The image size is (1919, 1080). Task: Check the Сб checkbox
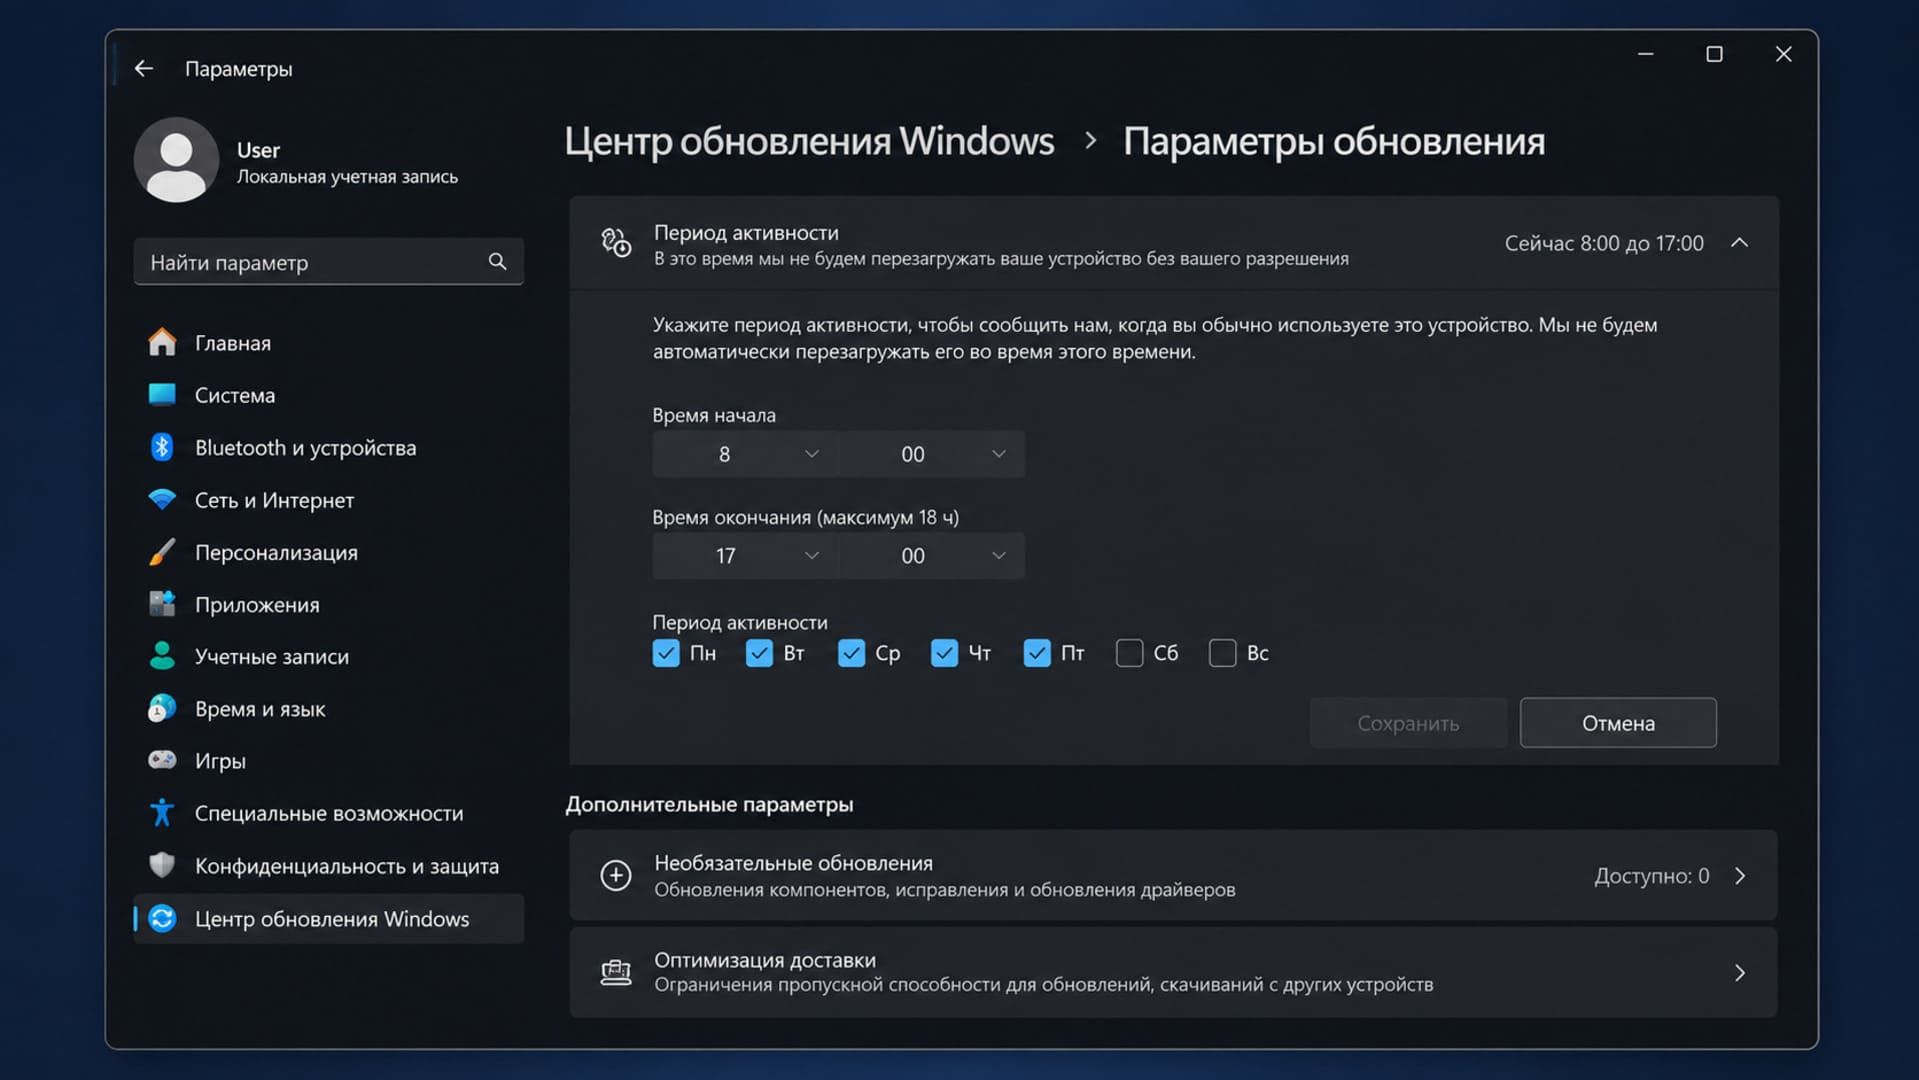point(1129,653)
